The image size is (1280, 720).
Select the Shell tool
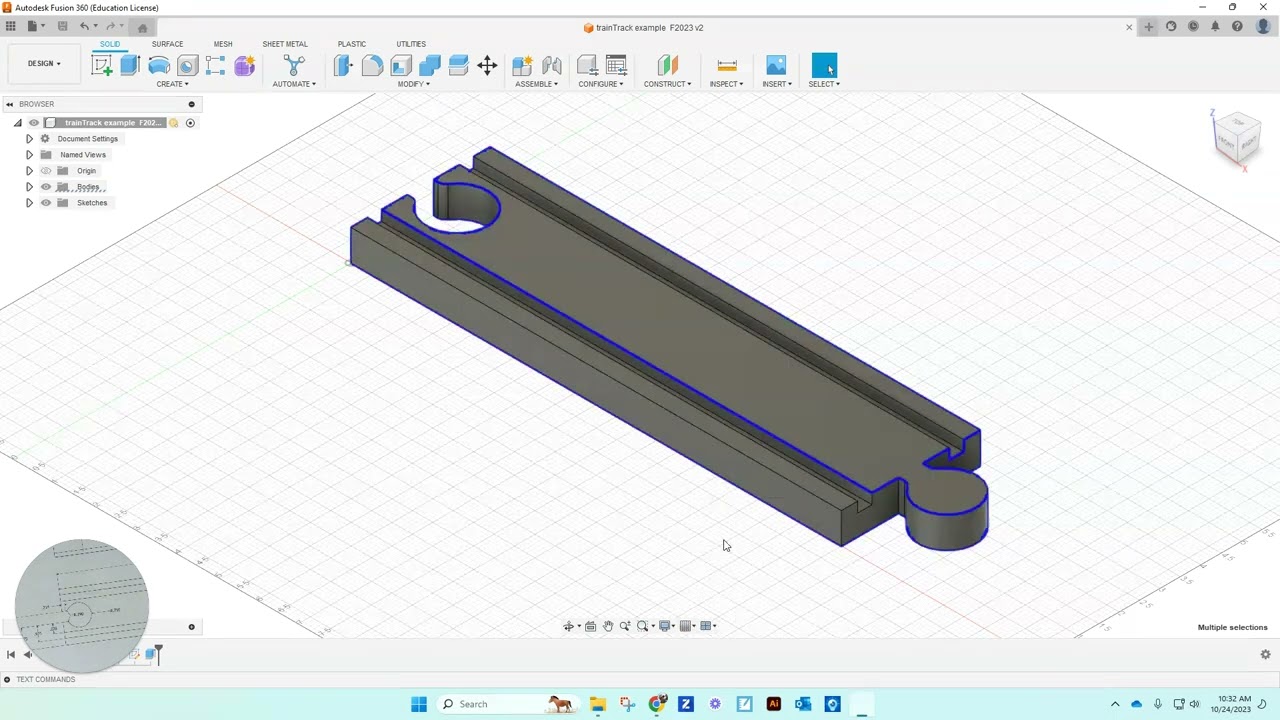[401, 66]
